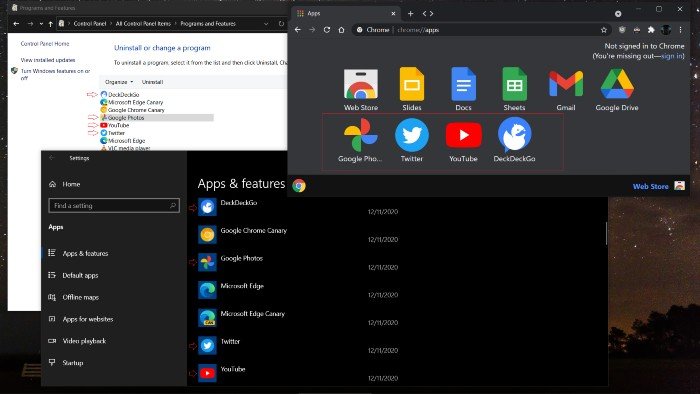Open a new Chrome tab with plus
Screen dimensions: 700x394
(410, 13)
